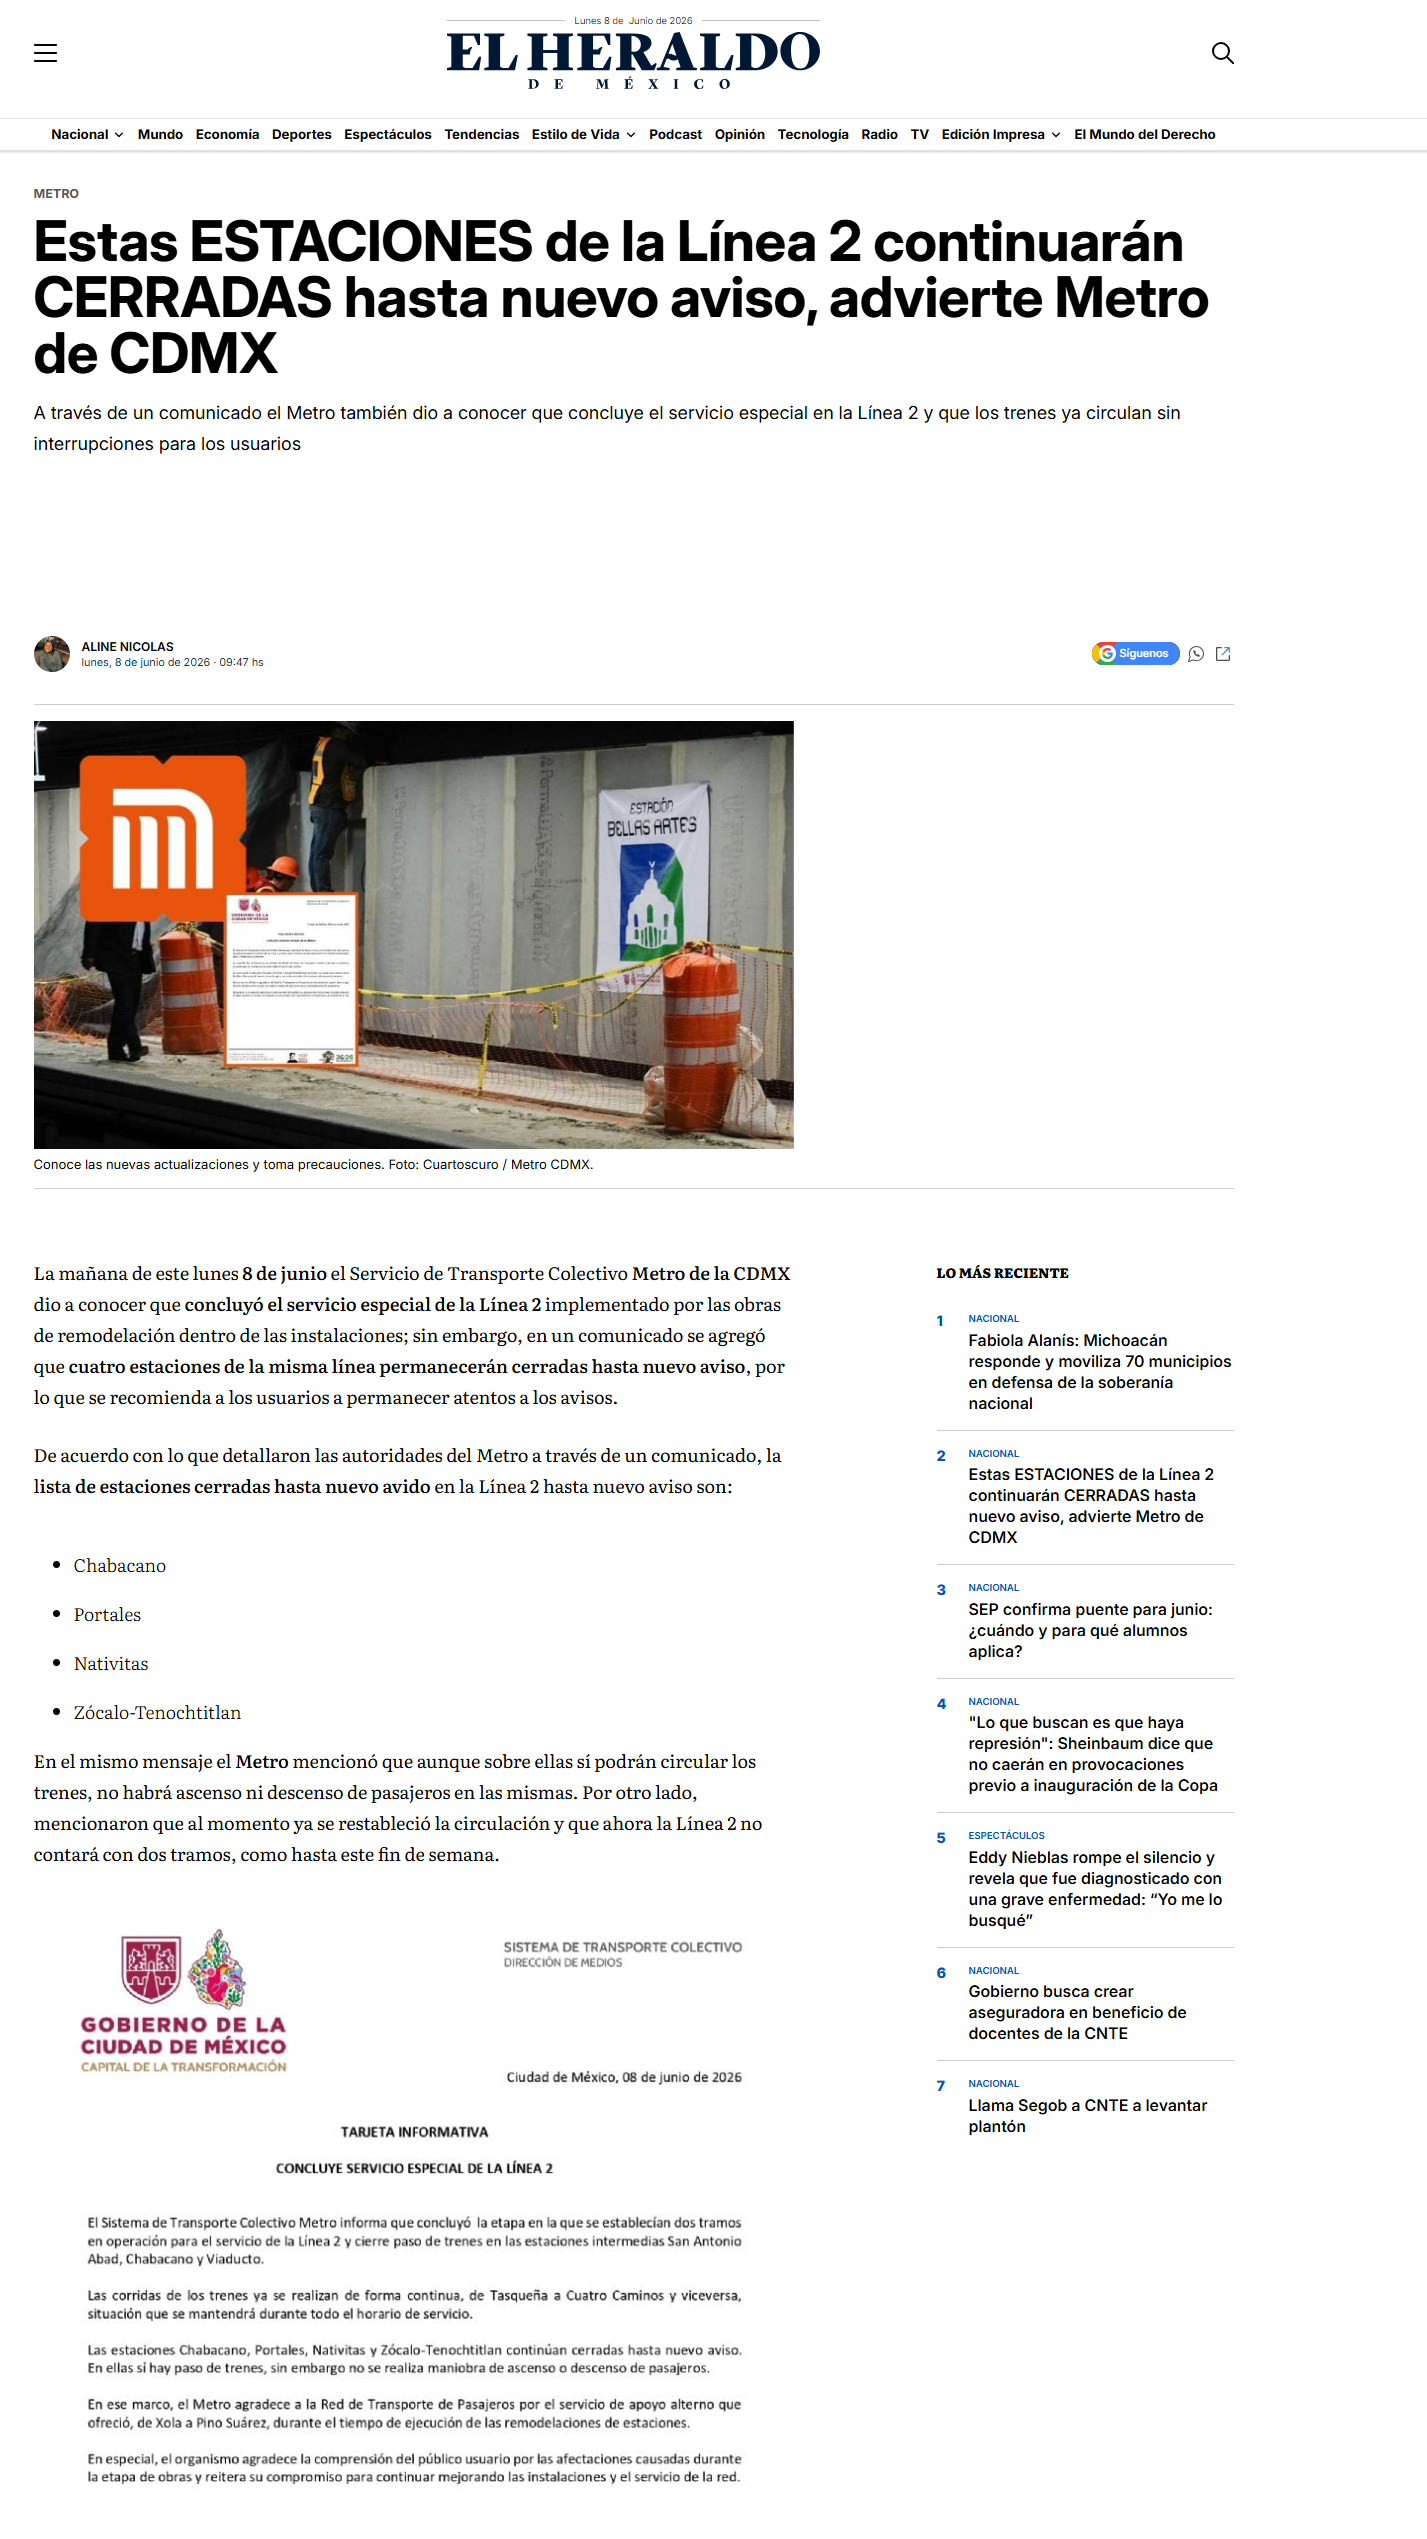This screenshot has height=2539, width=1427.
Task: Click the search magnifier icon
Action: [1222, 53]
